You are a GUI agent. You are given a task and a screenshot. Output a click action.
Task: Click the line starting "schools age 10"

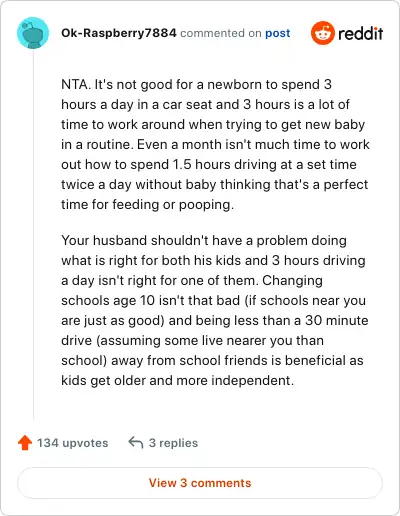pyautogui.click(x=214, y=300)
